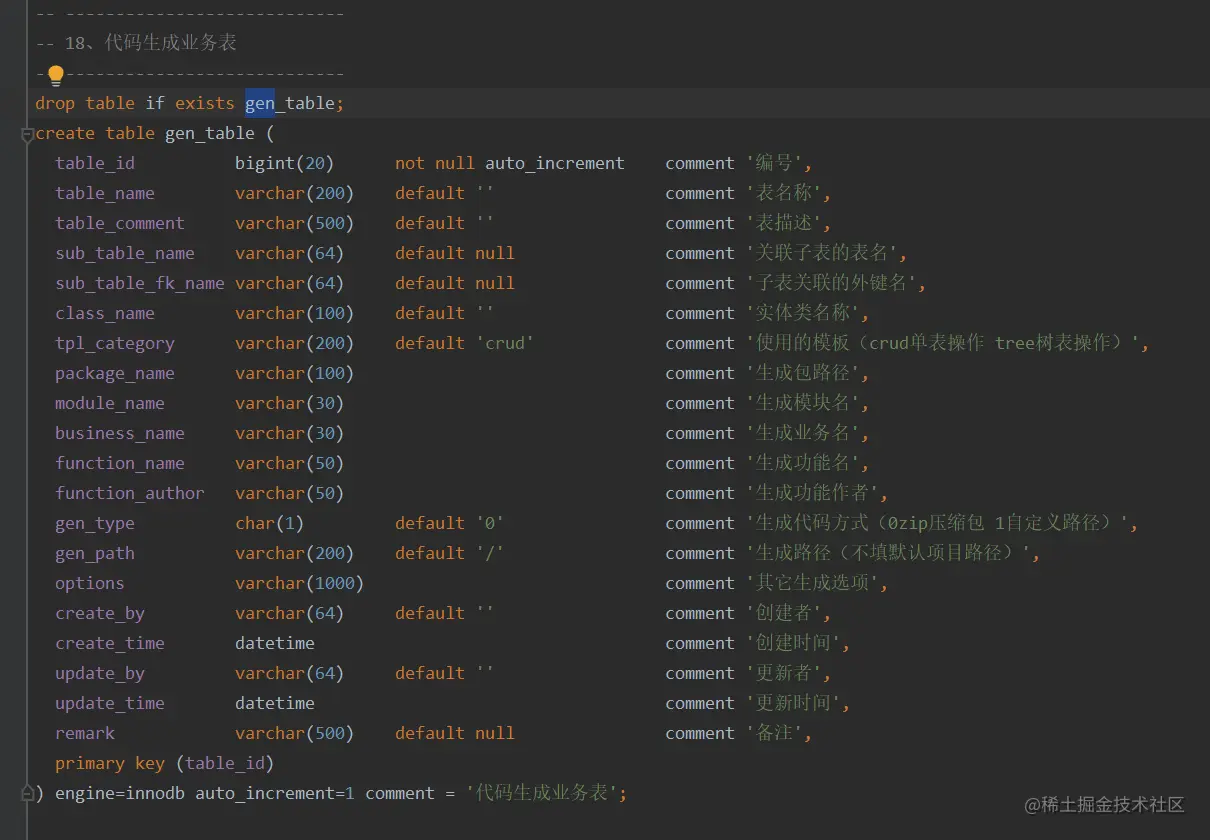Click 'exists' in the drop table line
This screenshot has height=840, width=1210.
tap(205, 103)
